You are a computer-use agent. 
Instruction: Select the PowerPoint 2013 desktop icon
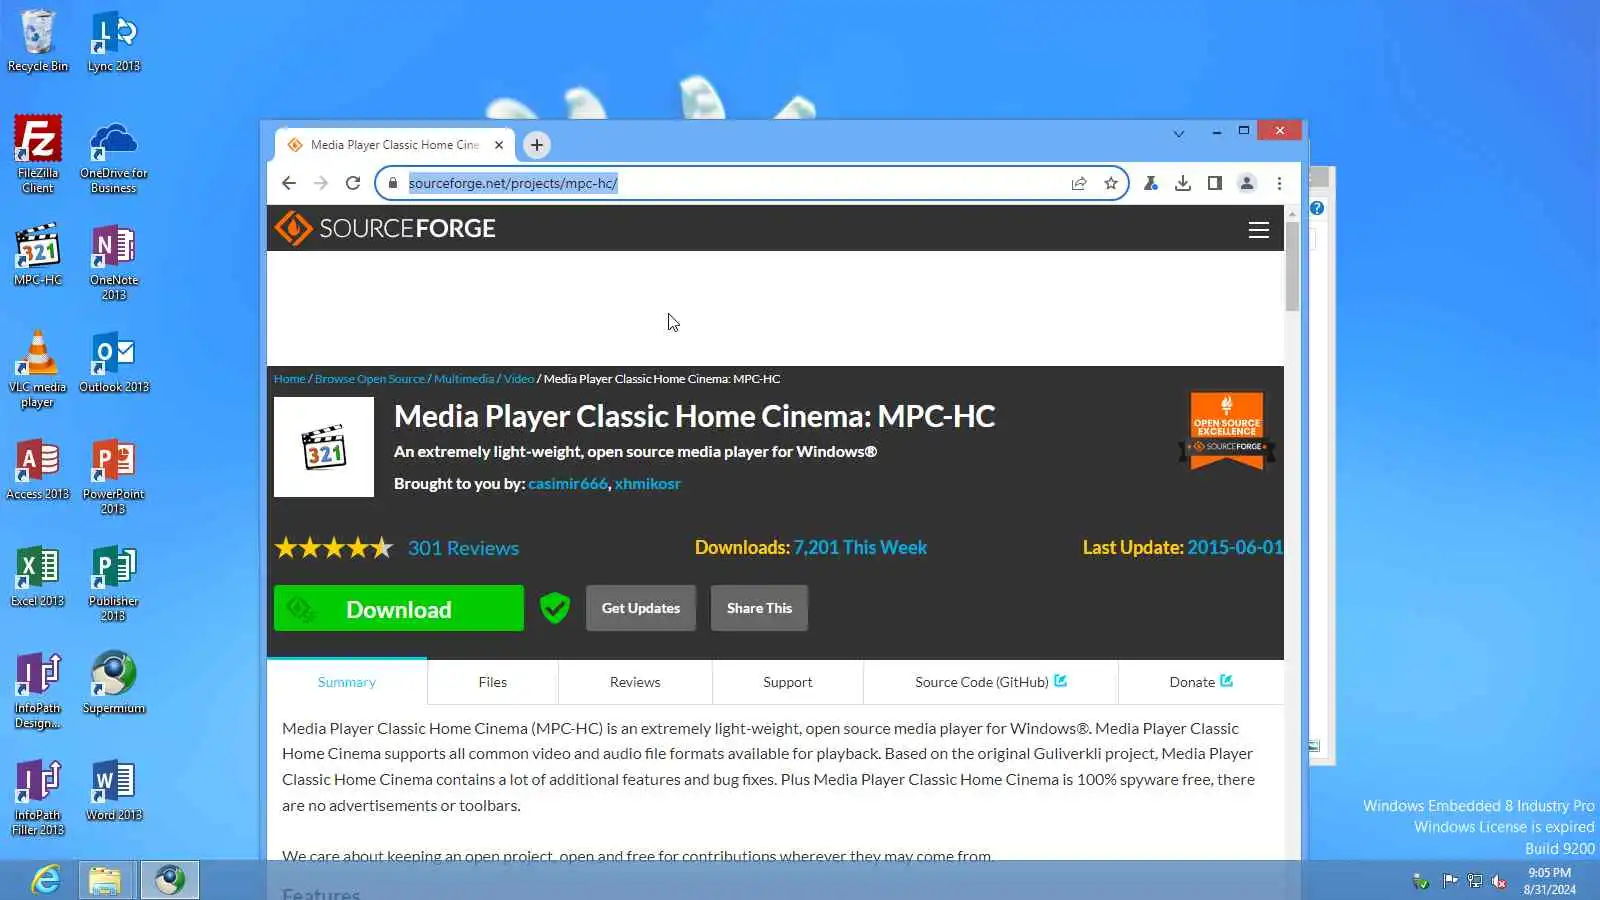[114, 476]
